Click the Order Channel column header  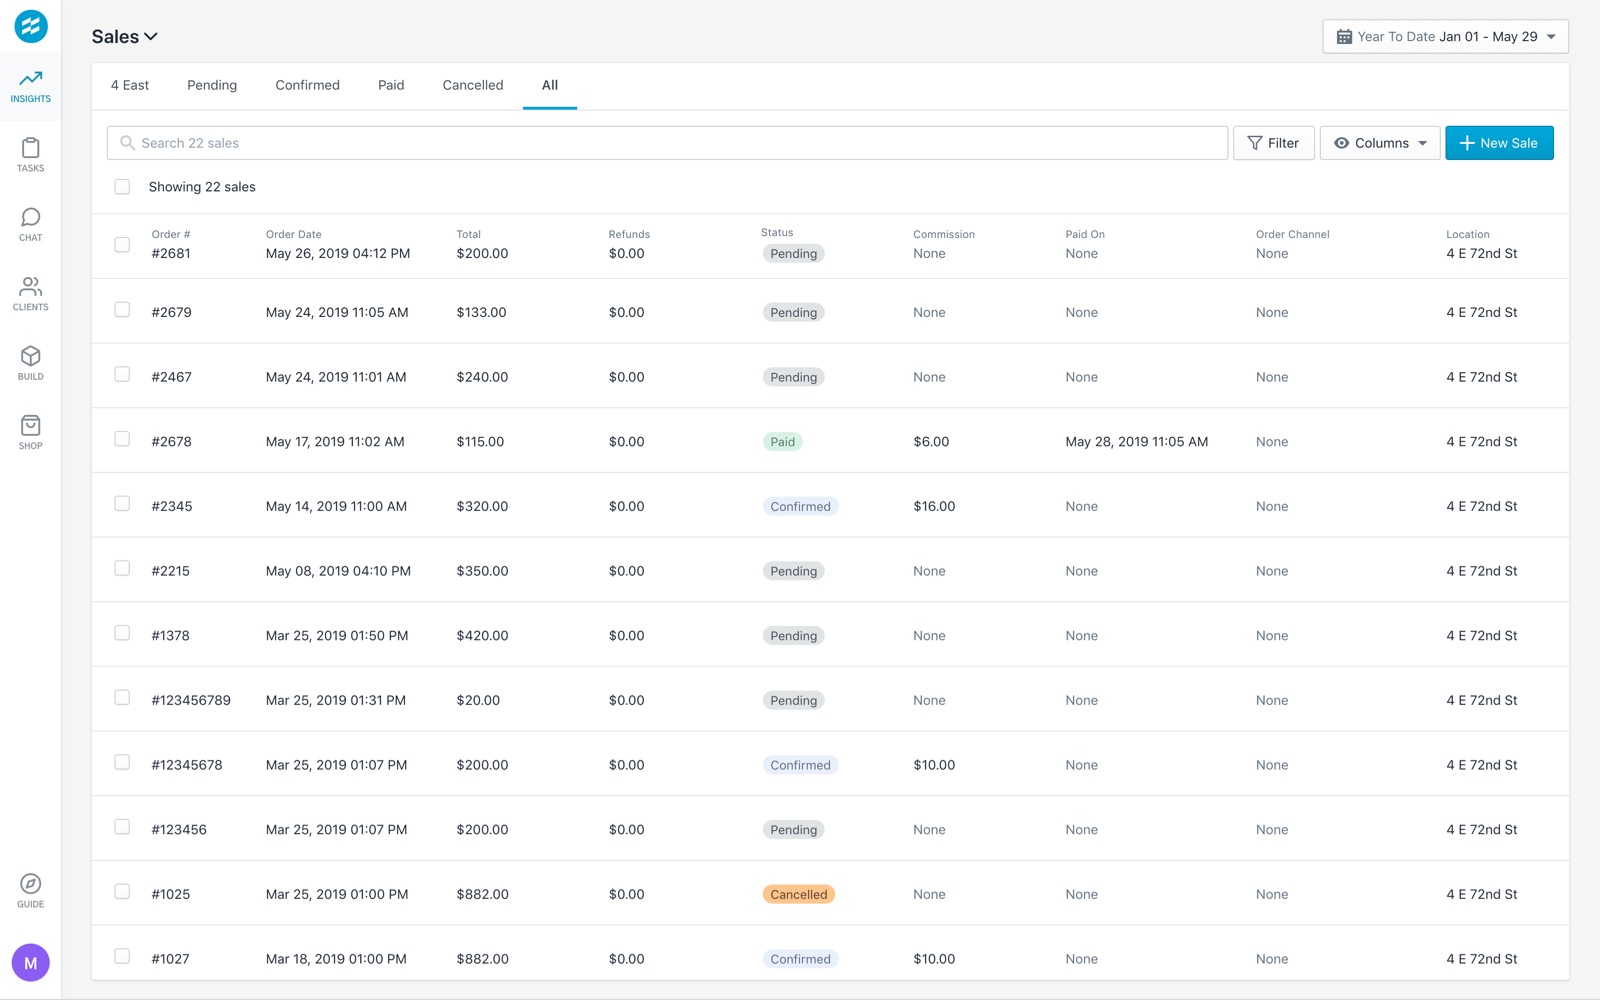[1293, 235]
